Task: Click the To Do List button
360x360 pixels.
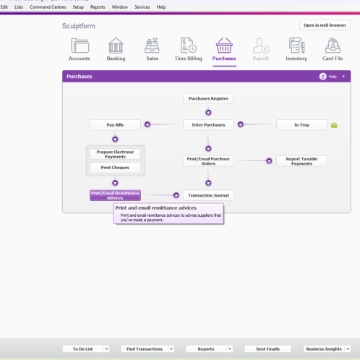Action: pos(83,349)
